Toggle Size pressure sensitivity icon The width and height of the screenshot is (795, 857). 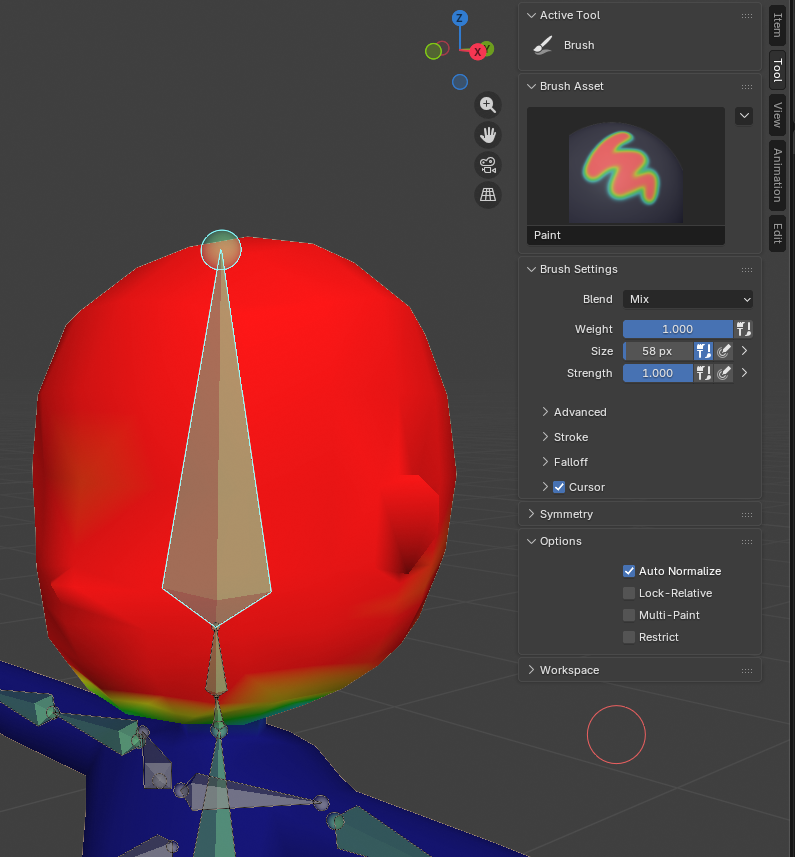[725, 351]
